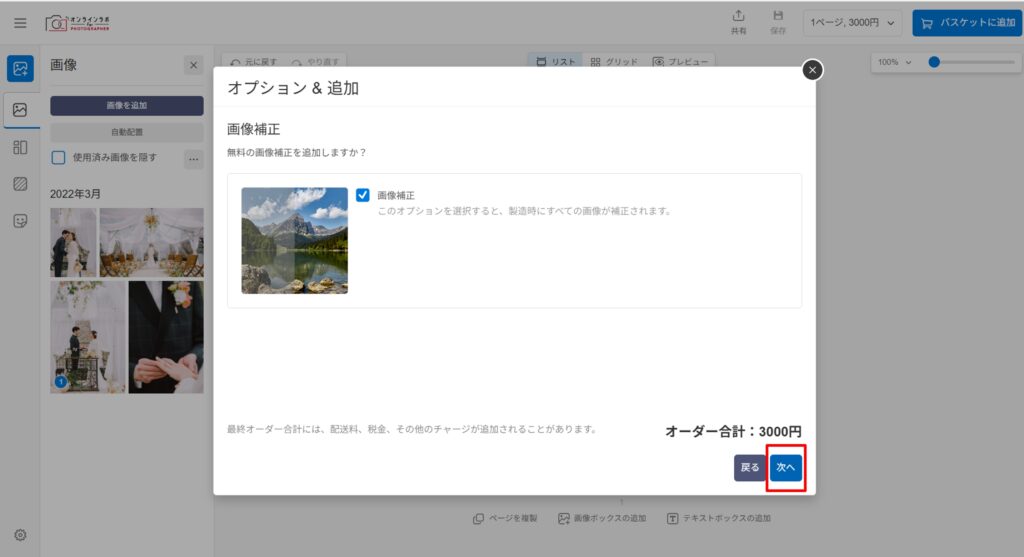Close the options dialog with X
The image size is (1024, 557).
coord(812,69)
